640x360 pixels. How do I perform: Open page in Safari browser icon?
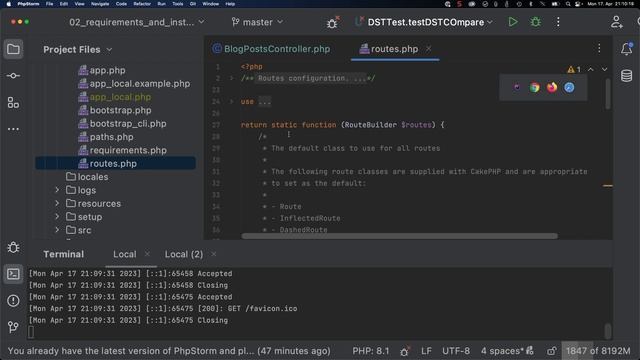[569, 87]
